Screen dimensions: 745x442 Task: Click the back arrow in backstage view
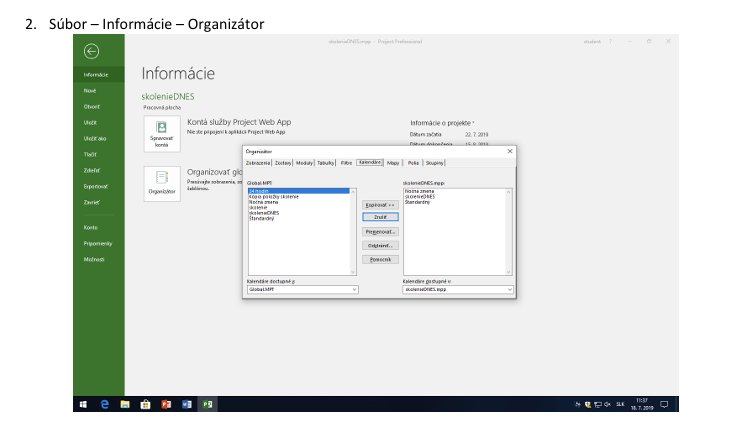(91, 51)
